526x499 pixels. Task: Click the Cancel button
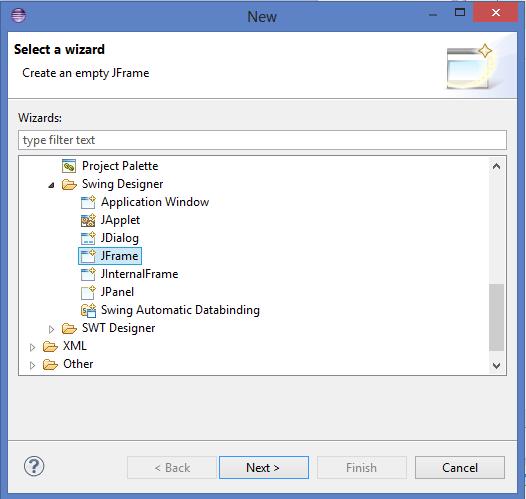[x=460, y=467]
